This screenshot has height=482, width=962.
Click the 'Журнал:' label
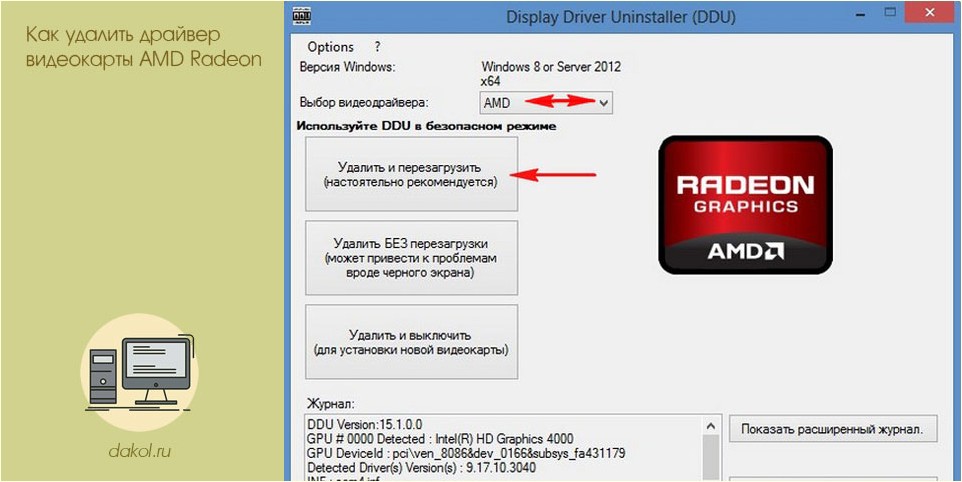331,404
